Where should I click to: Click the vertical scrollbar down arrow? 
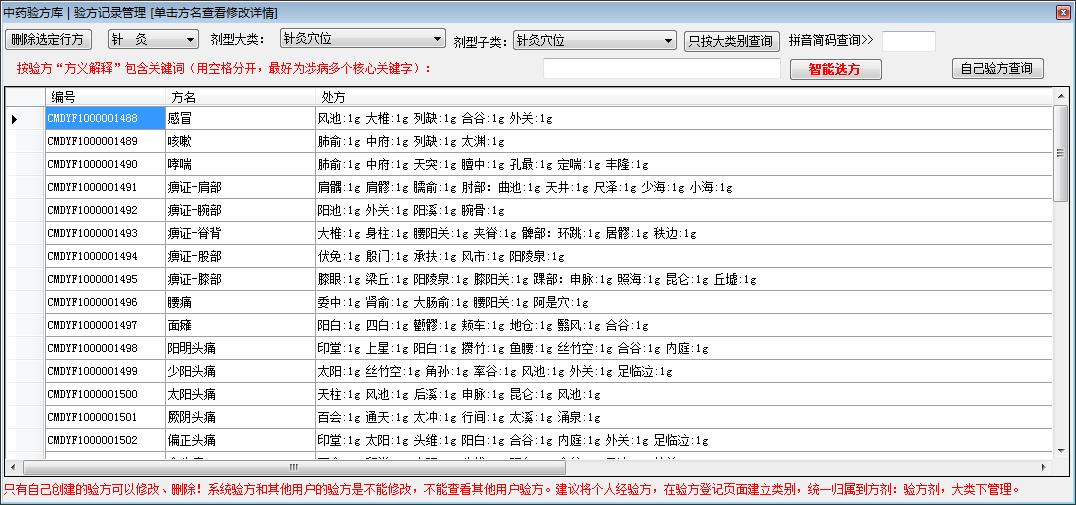[x=1062, y=451]
